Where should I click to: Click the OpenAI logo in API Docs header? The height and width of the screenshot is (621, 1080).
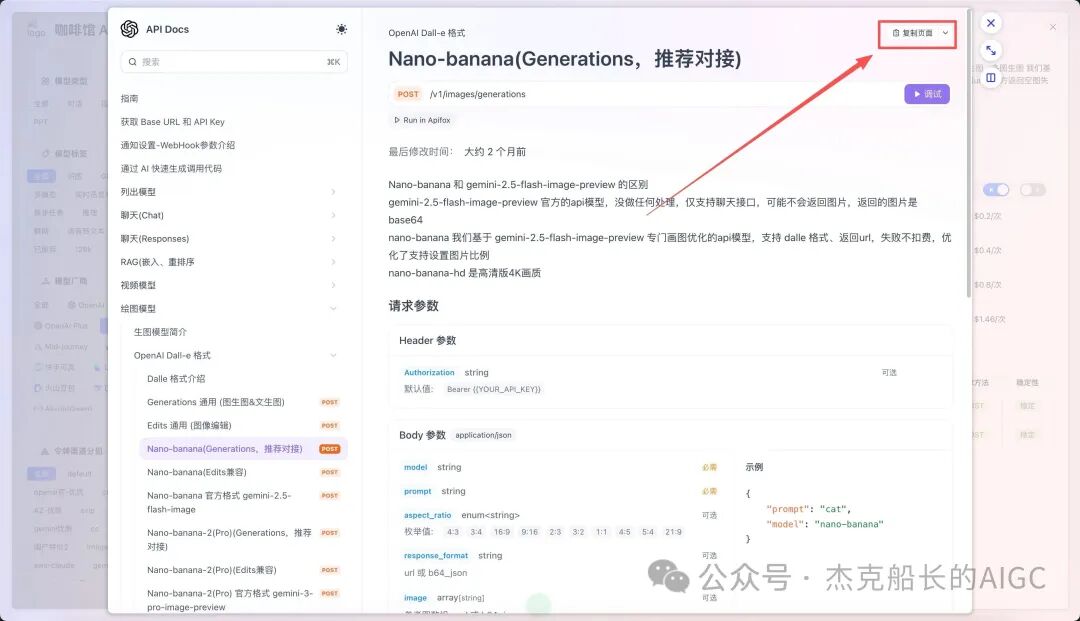(129, 29)
